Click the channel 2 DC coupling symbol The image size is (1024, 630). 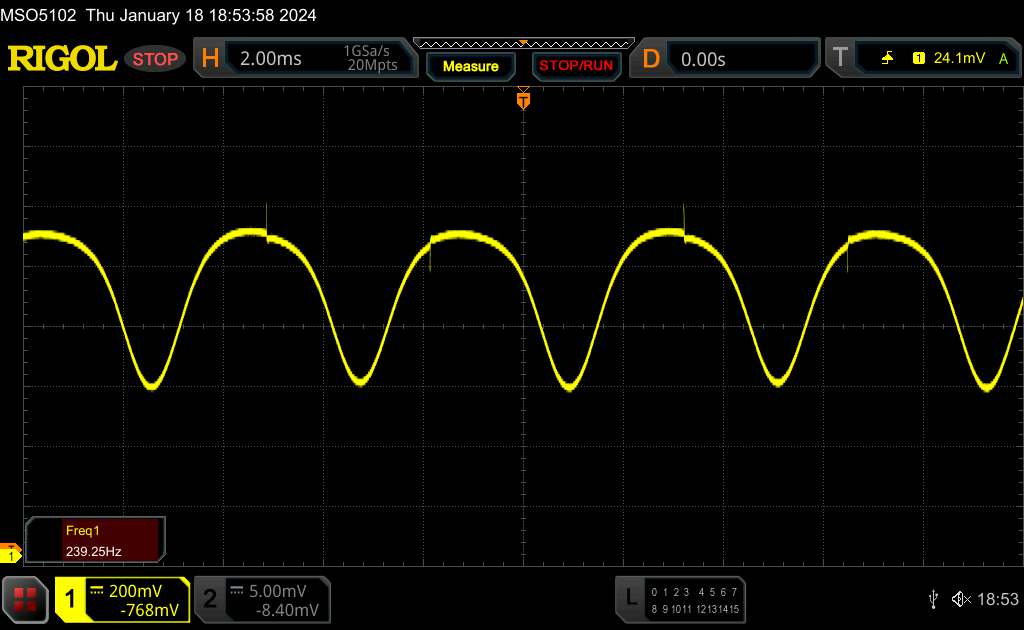[236, 591]
